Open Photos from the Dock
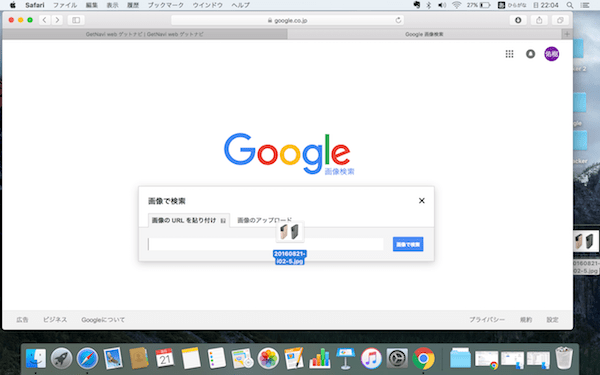The image size is (600, 375). pyautogui.click(x=268, y=359)
